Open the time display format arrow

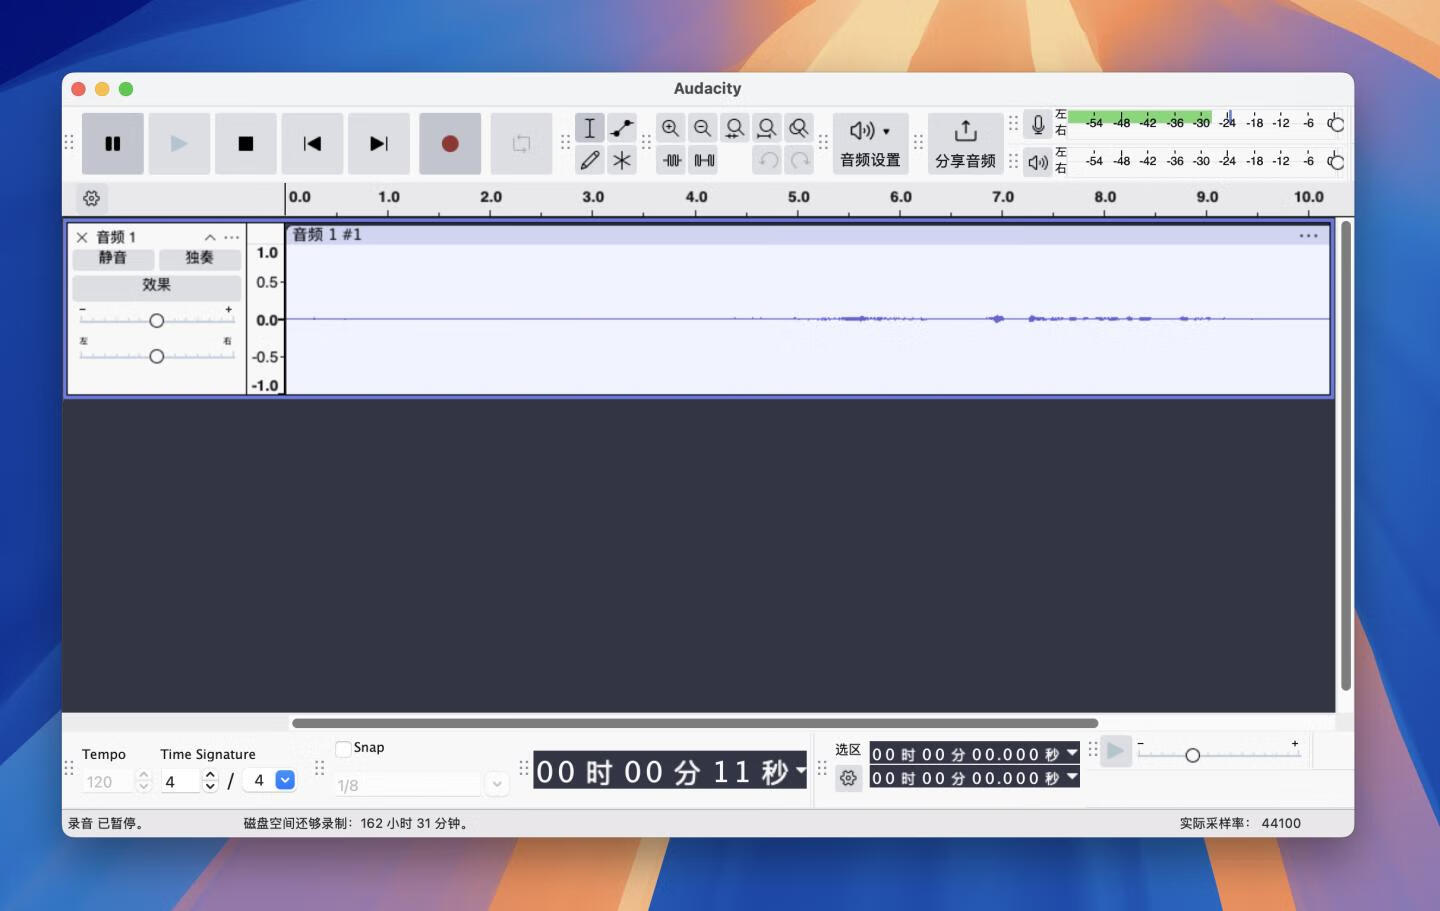(800, 771)
